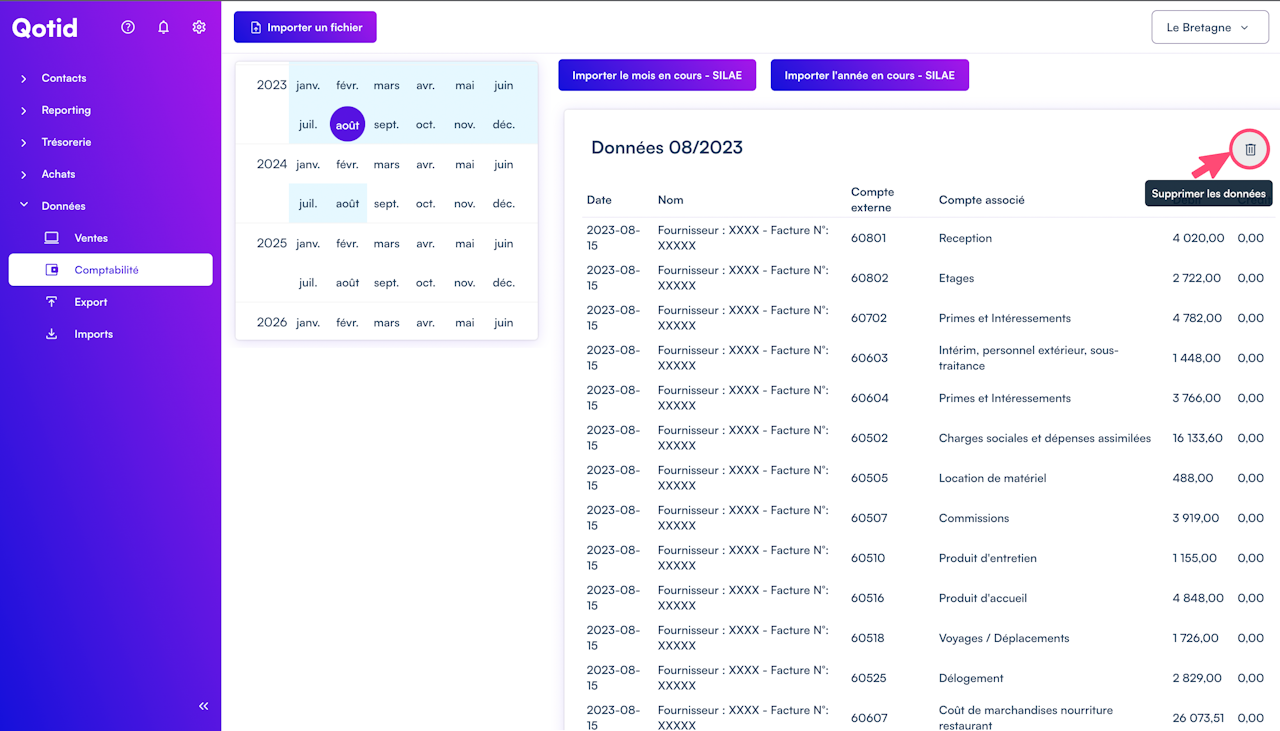
Task: Select nov. 2023 in the calendar
Action: click(x=465, y=125)
